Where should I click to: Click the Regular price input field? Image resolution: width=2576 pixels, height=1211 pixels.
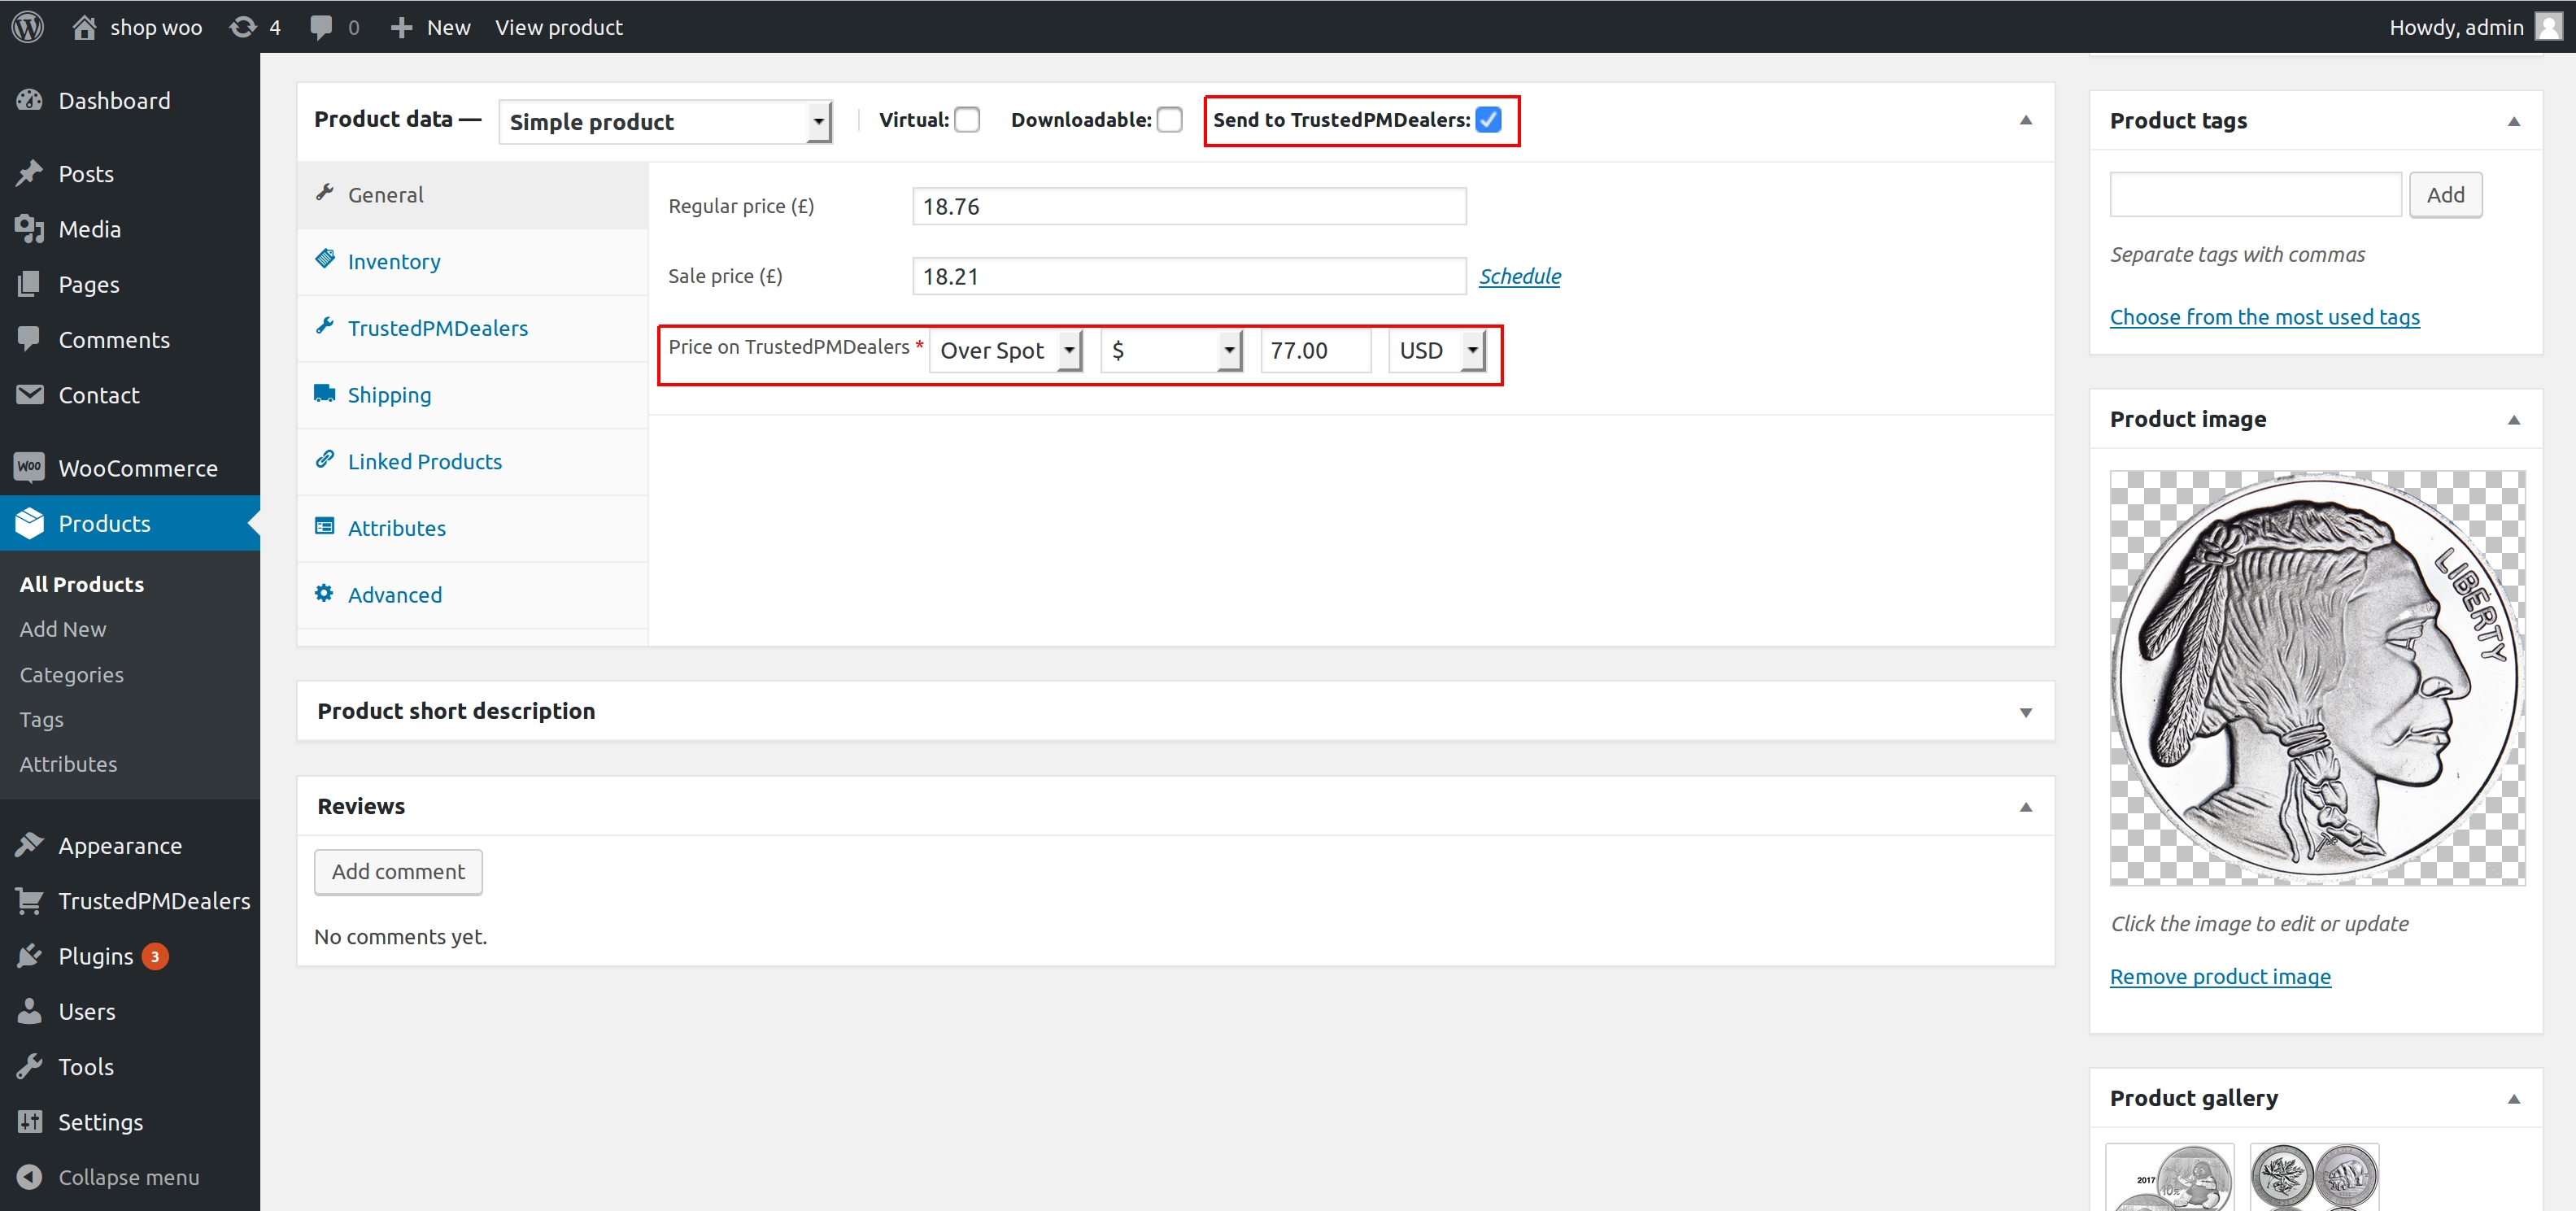(1189, 207)
